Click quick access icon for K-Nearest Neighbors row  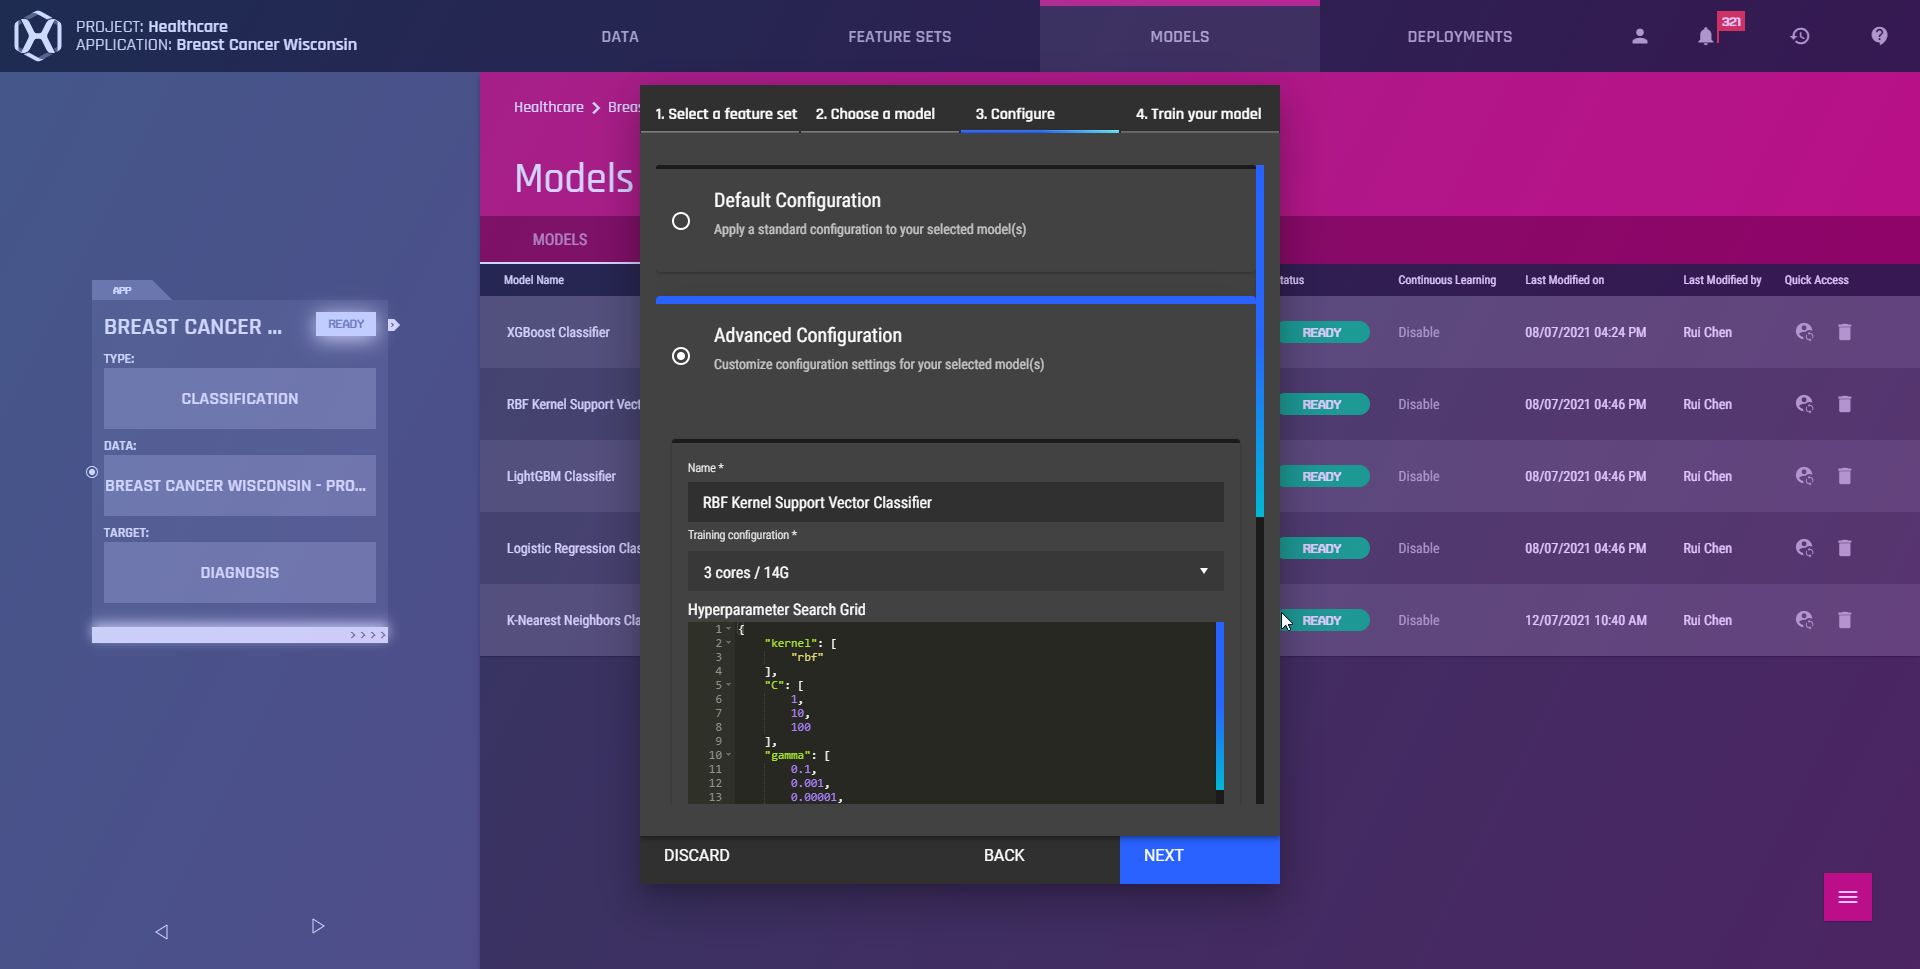[1804, 620]
